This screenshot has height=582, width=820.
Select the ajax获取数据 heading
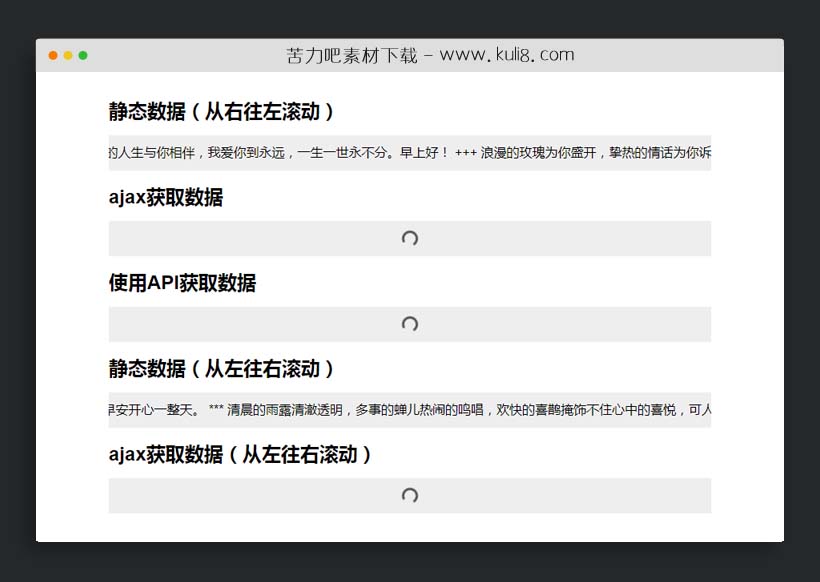(x=166, y=198)
